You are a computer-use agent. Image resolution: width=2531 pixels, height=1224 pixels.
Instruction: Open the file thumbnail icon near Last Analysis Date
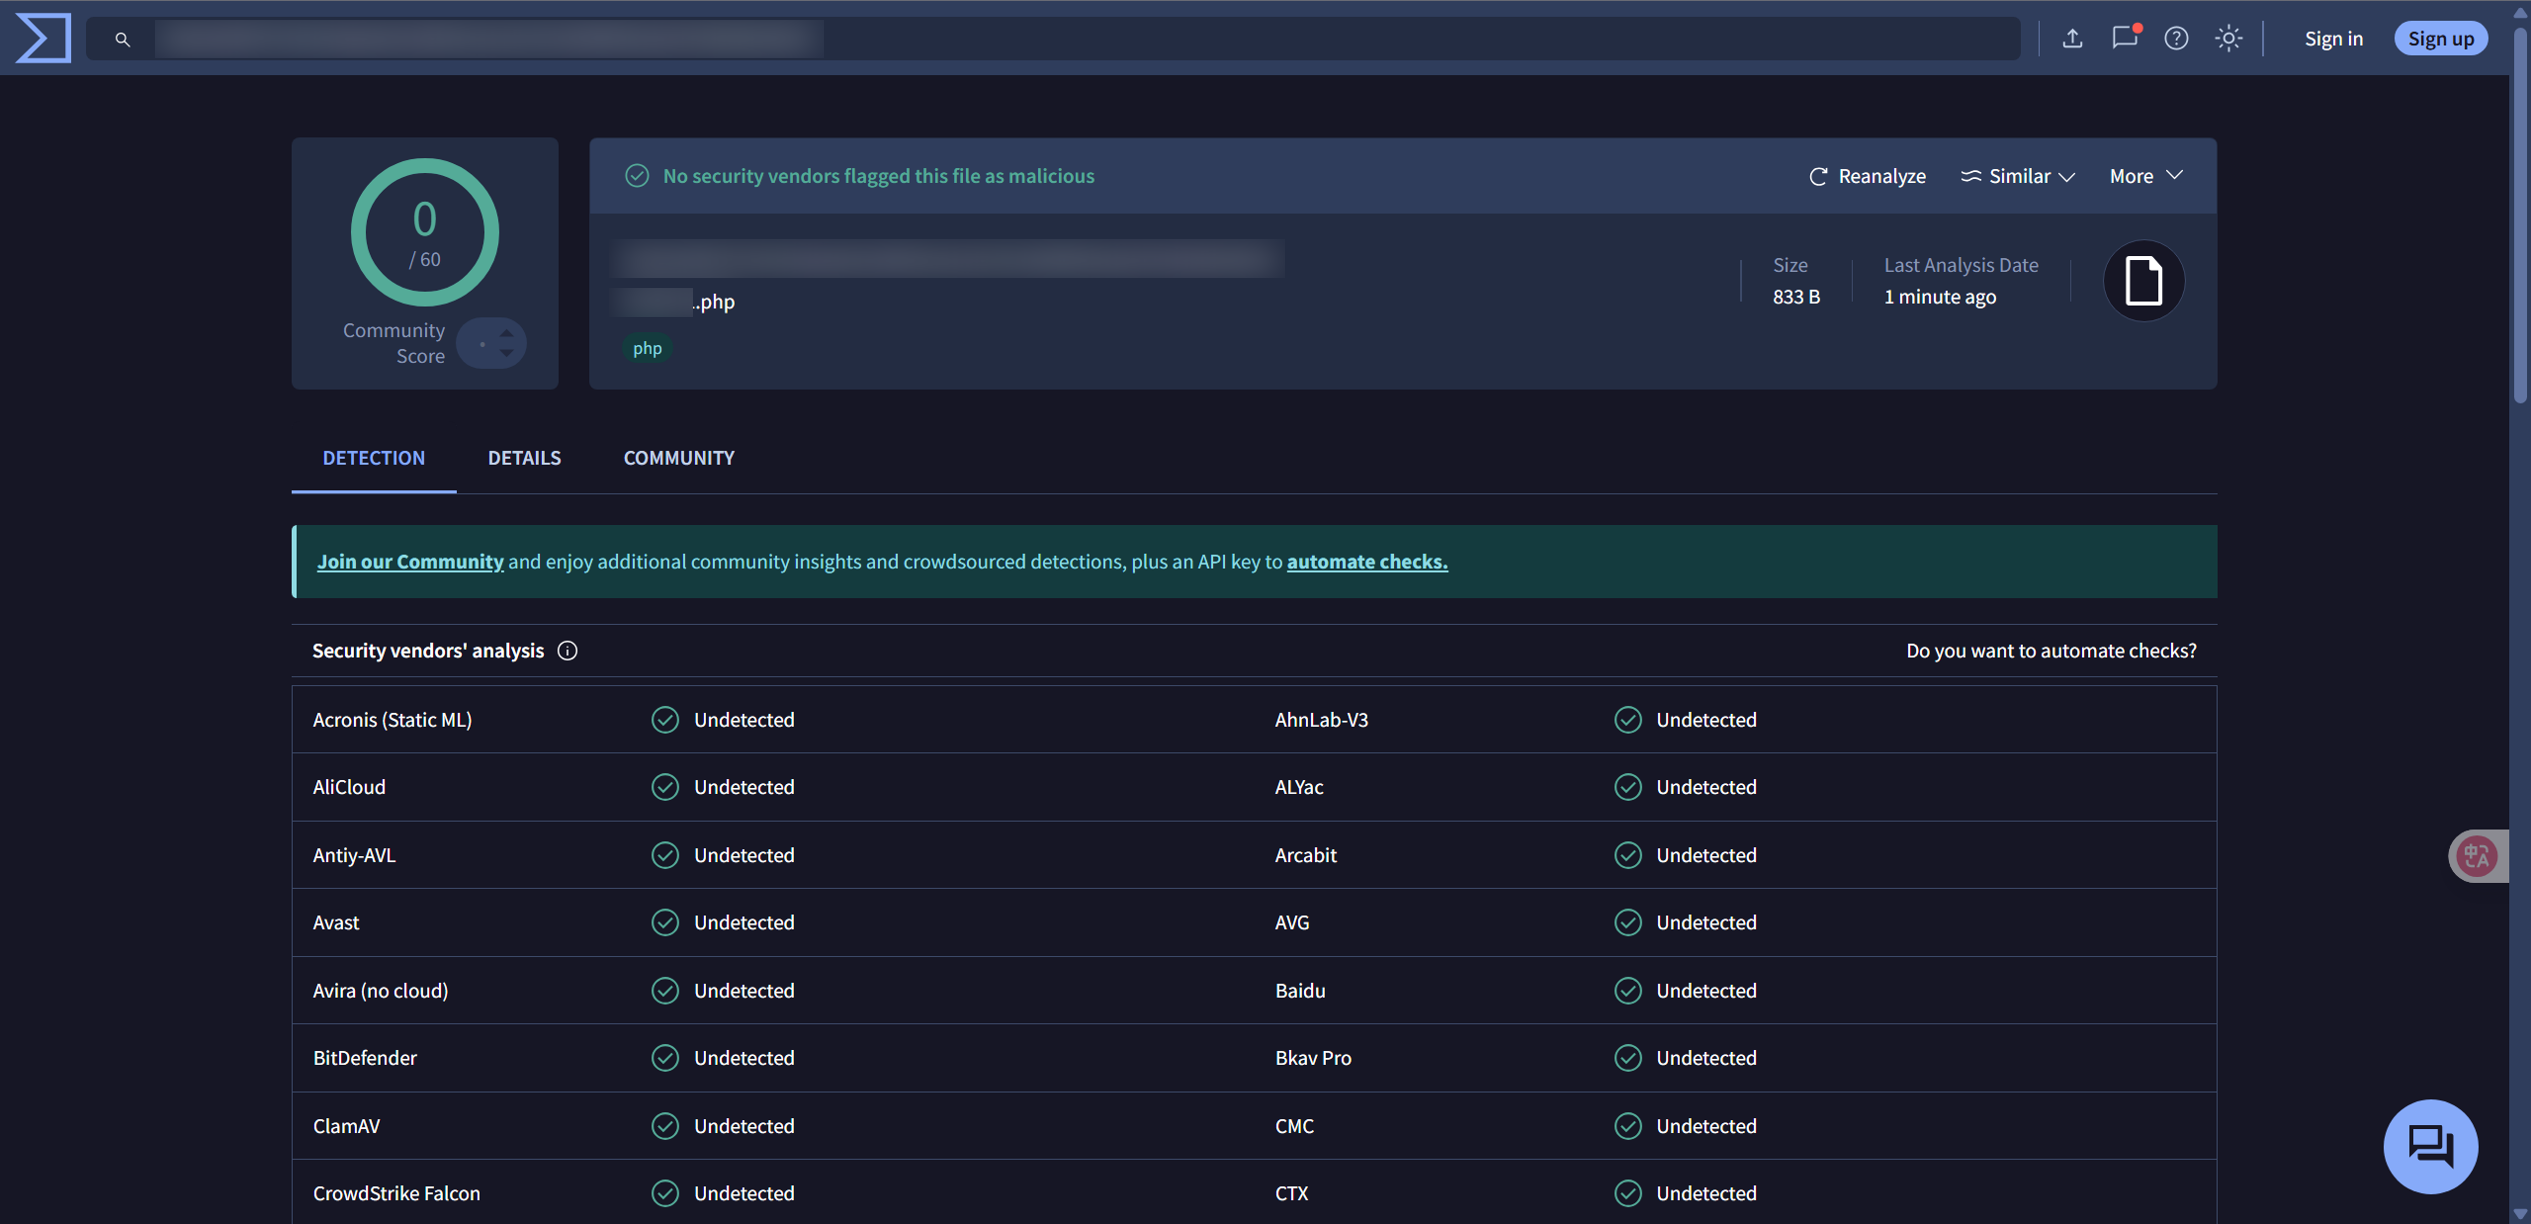[2143, 281]
